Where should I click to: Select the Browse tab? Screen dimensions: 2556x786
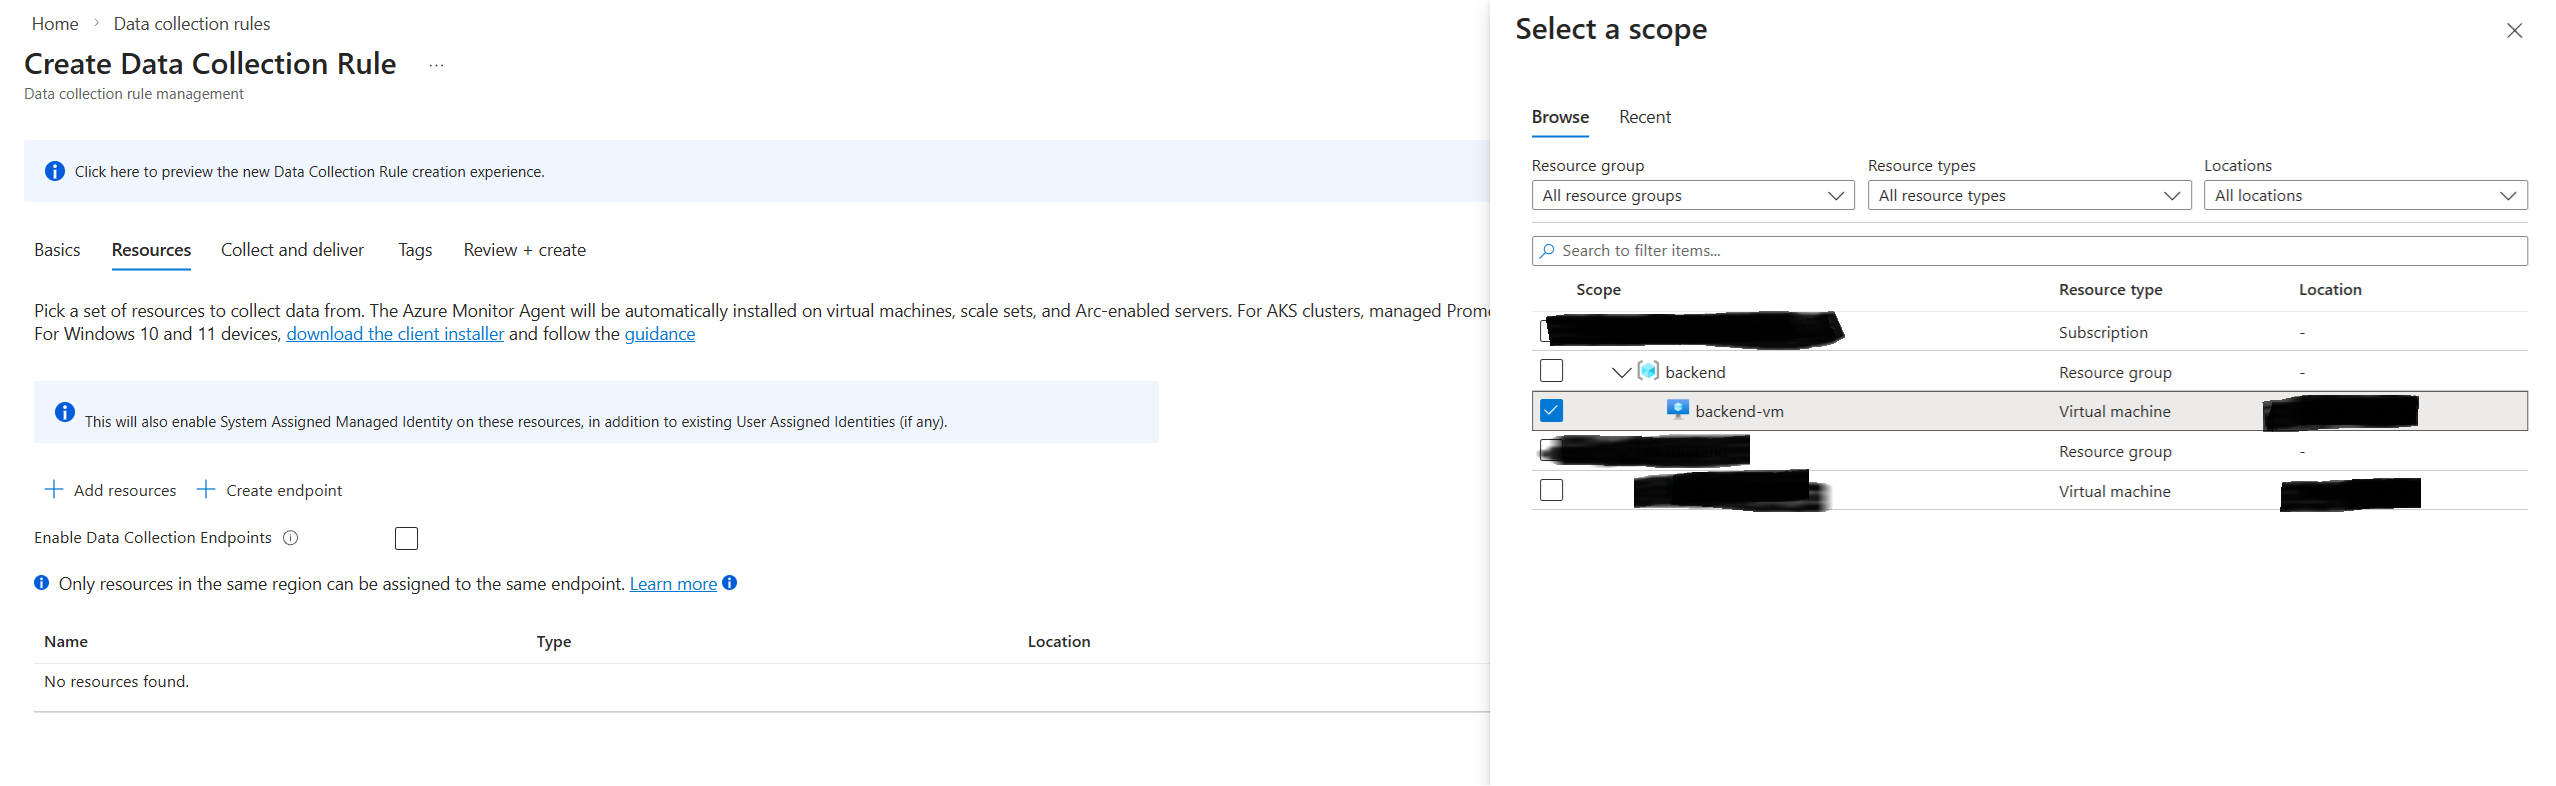click(x=1560, y=117)
